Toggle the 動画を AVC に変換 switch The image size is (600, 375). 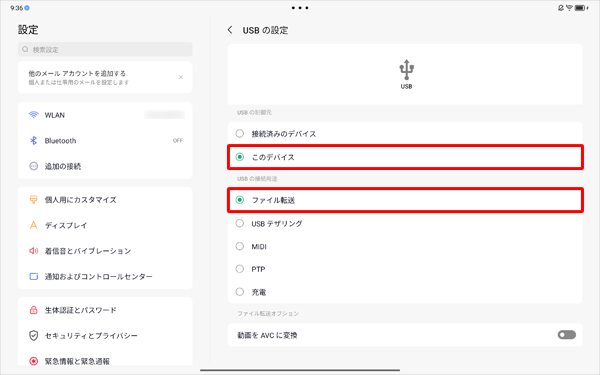click(x=567, y=335)
